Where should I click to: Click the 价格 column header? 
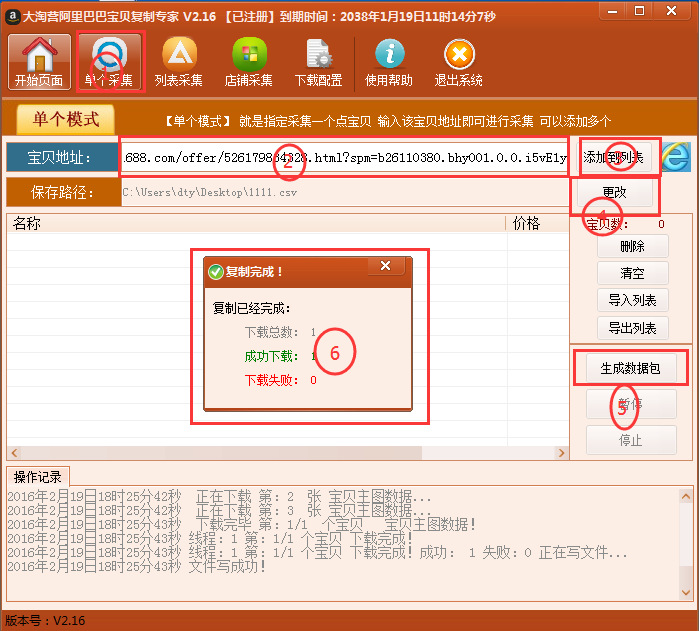(538, 223)
